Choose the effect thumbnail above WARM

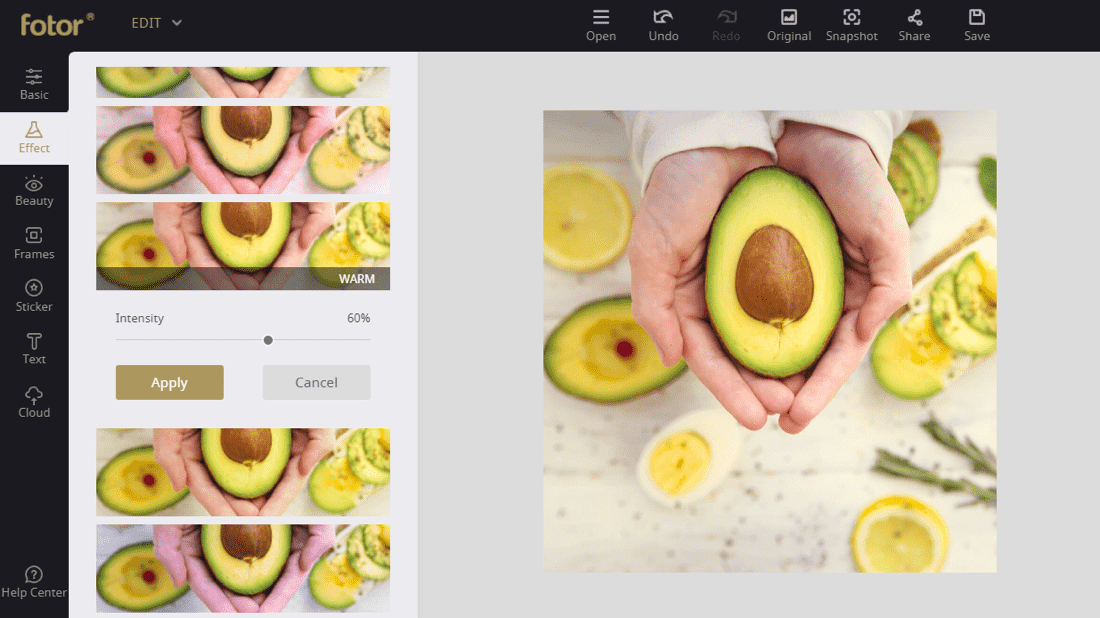pyautogui.click(x=243, y=150)
